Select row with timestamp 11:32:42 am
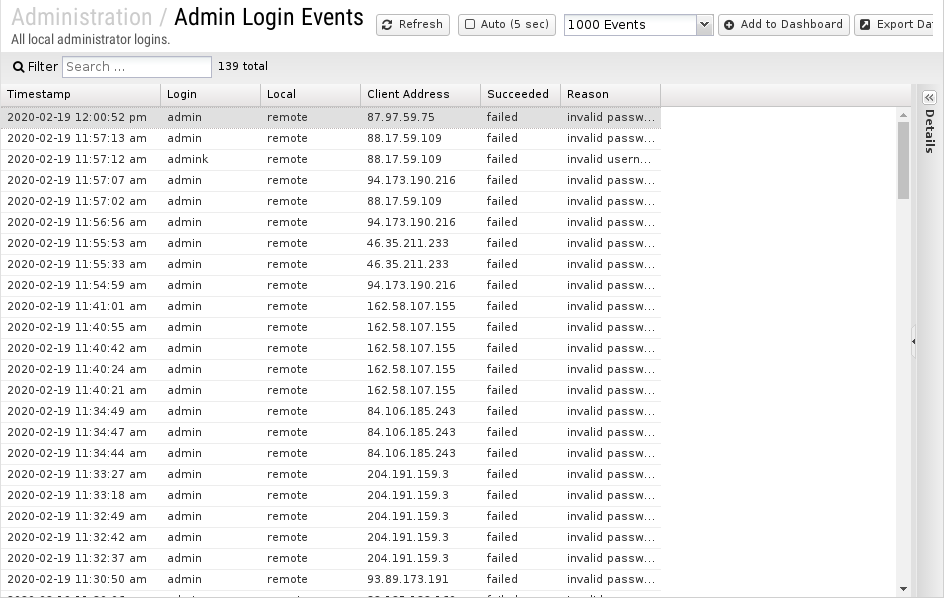This screenshot has height=598, width=944. pyautogui.click(x=331, y=538)
